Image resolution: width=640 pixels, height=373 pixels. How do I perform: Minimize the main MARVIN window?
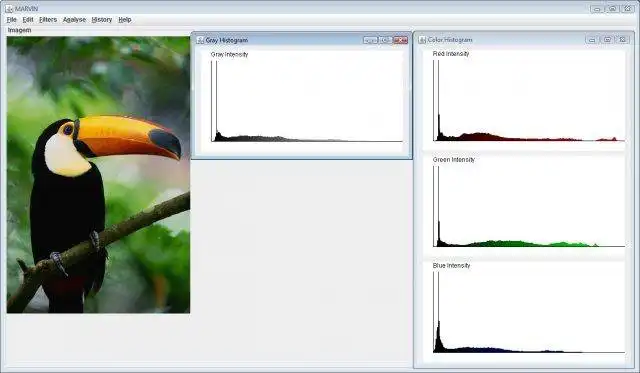[597, 9]
